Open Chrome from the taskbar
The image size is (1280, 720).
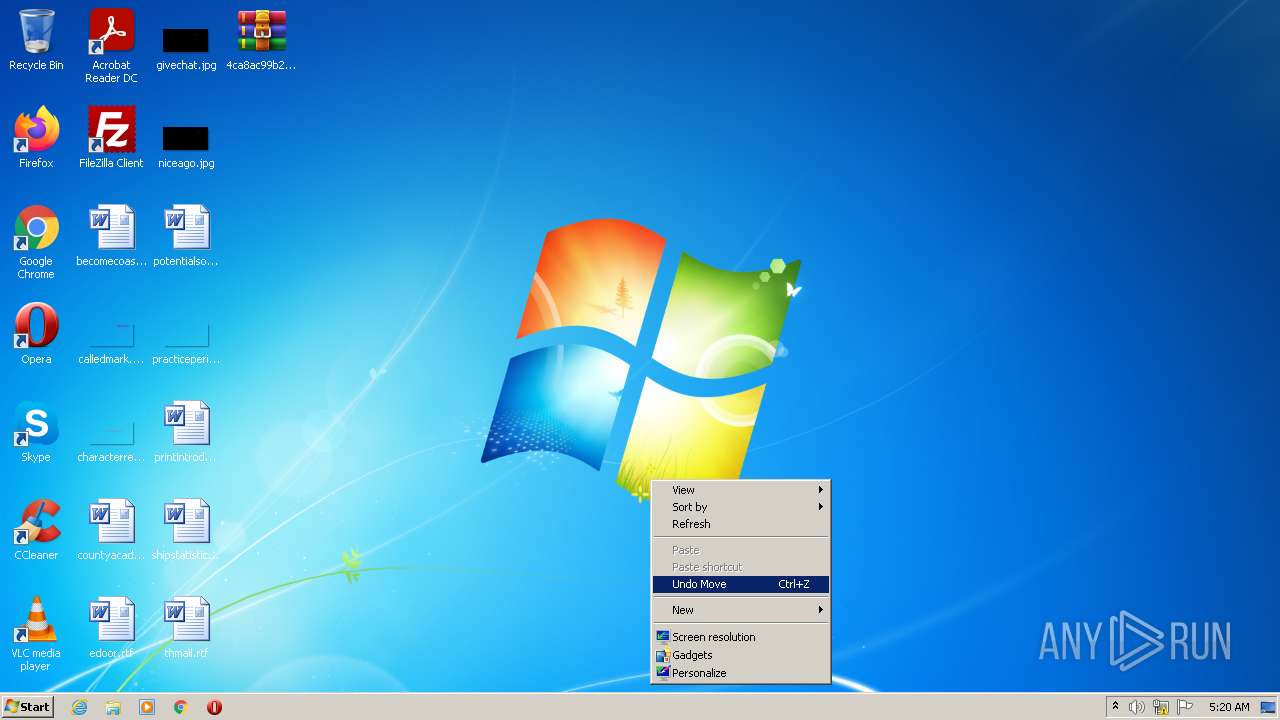tap(181, 707)
